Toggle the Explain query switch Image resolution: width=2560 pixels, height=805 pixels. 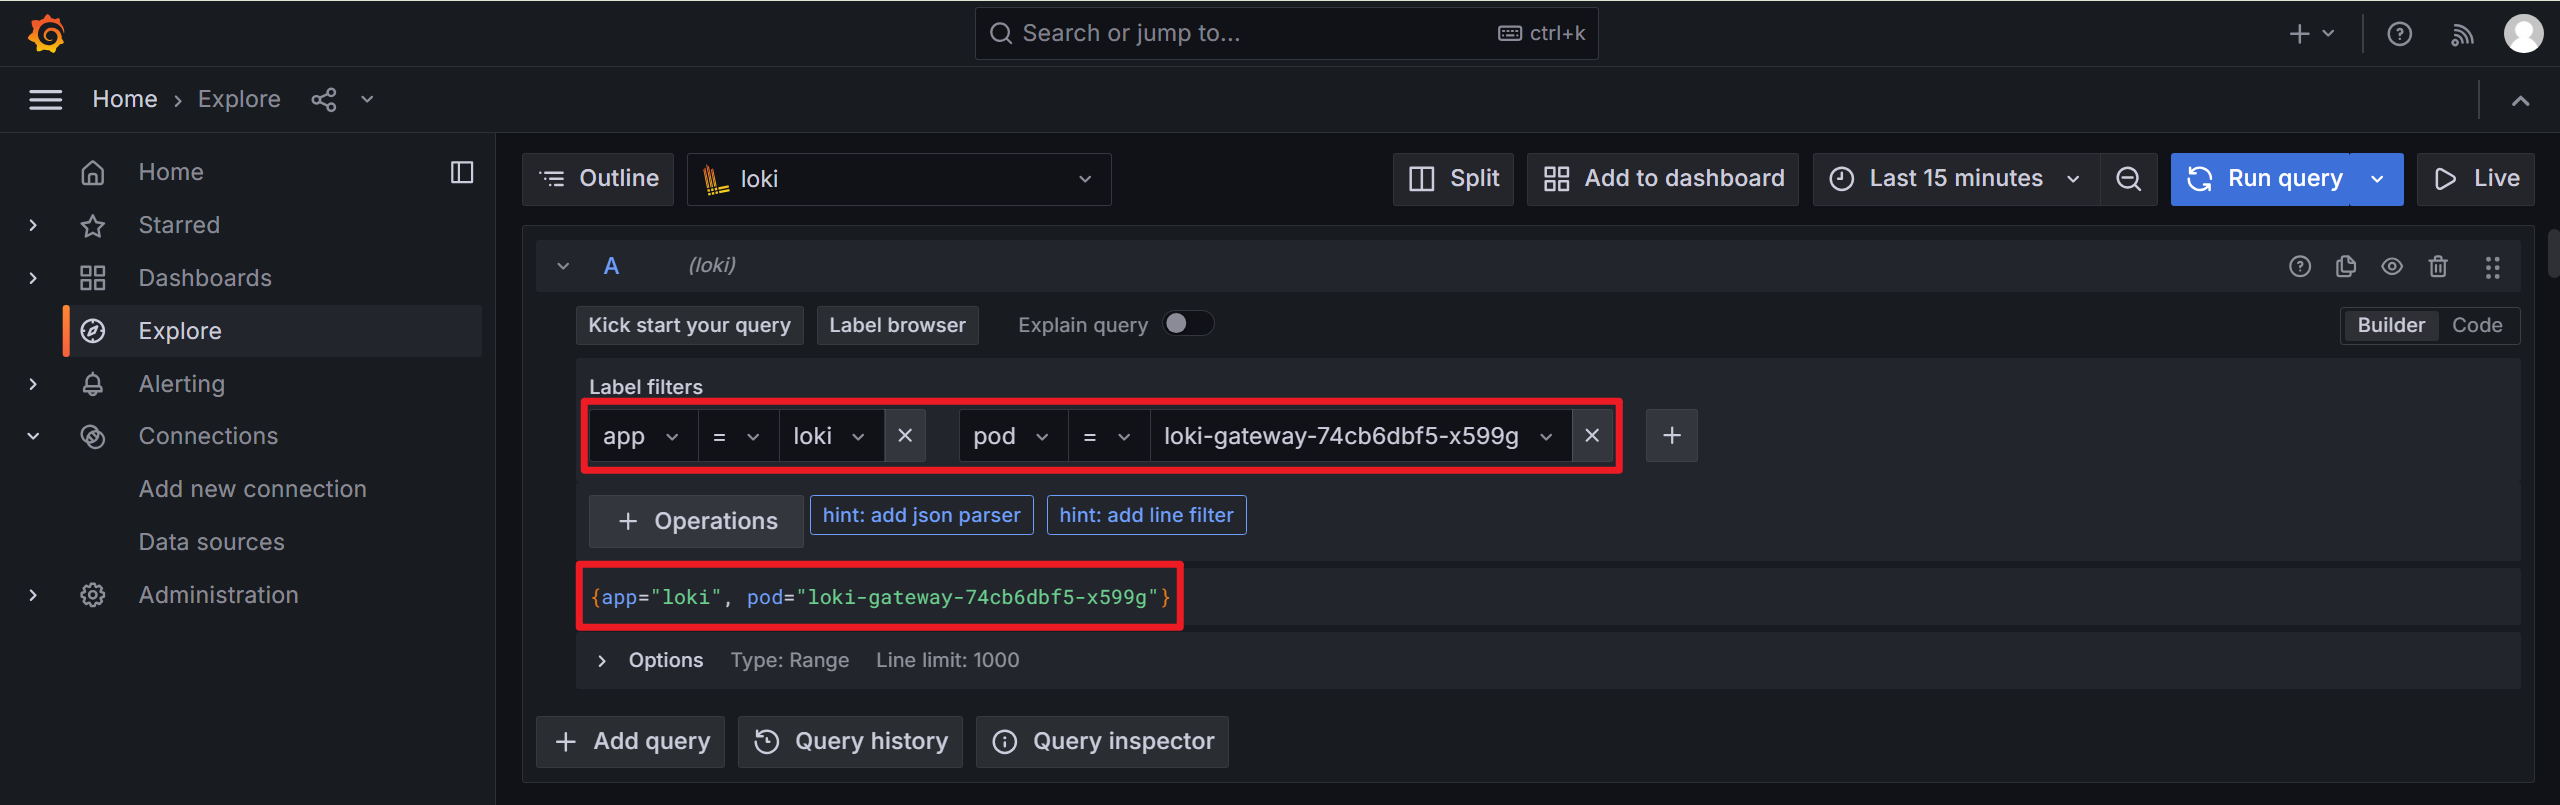(x=1188, y=324)
